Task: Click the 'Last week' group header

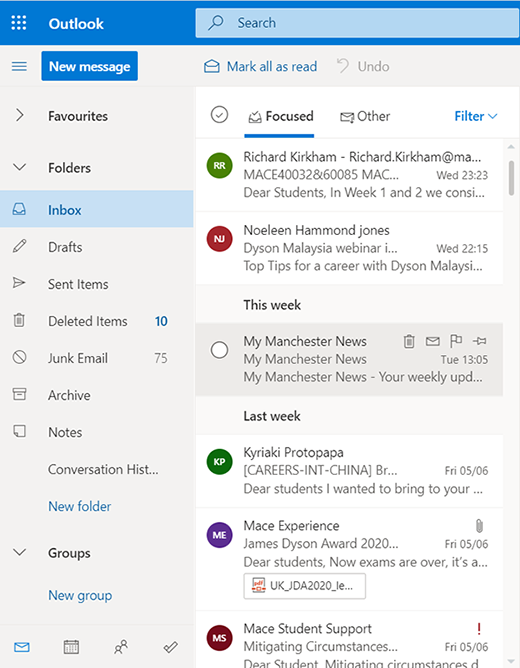Action: (272, 416)
